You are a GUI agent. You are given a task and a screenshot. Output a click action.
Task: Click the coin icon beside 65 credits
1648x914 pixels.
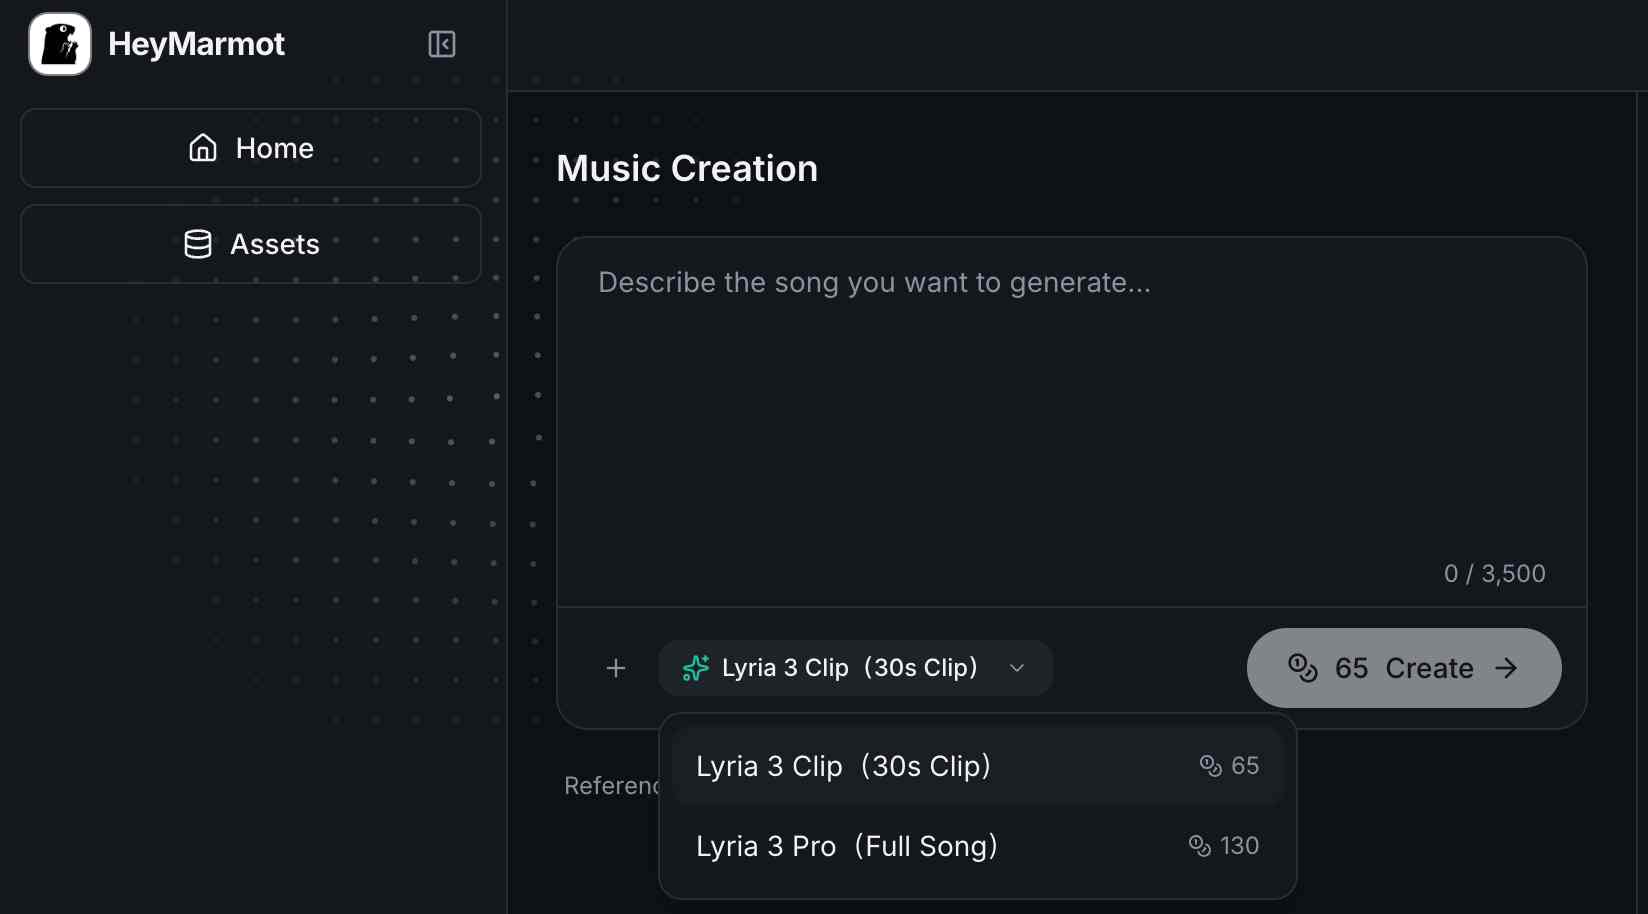click(x=1211, y=765)
